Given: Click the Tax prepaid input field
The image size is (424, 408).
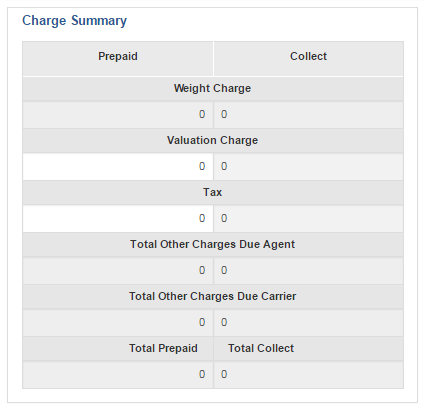Looking at the screenshot, I should point(118,218).
